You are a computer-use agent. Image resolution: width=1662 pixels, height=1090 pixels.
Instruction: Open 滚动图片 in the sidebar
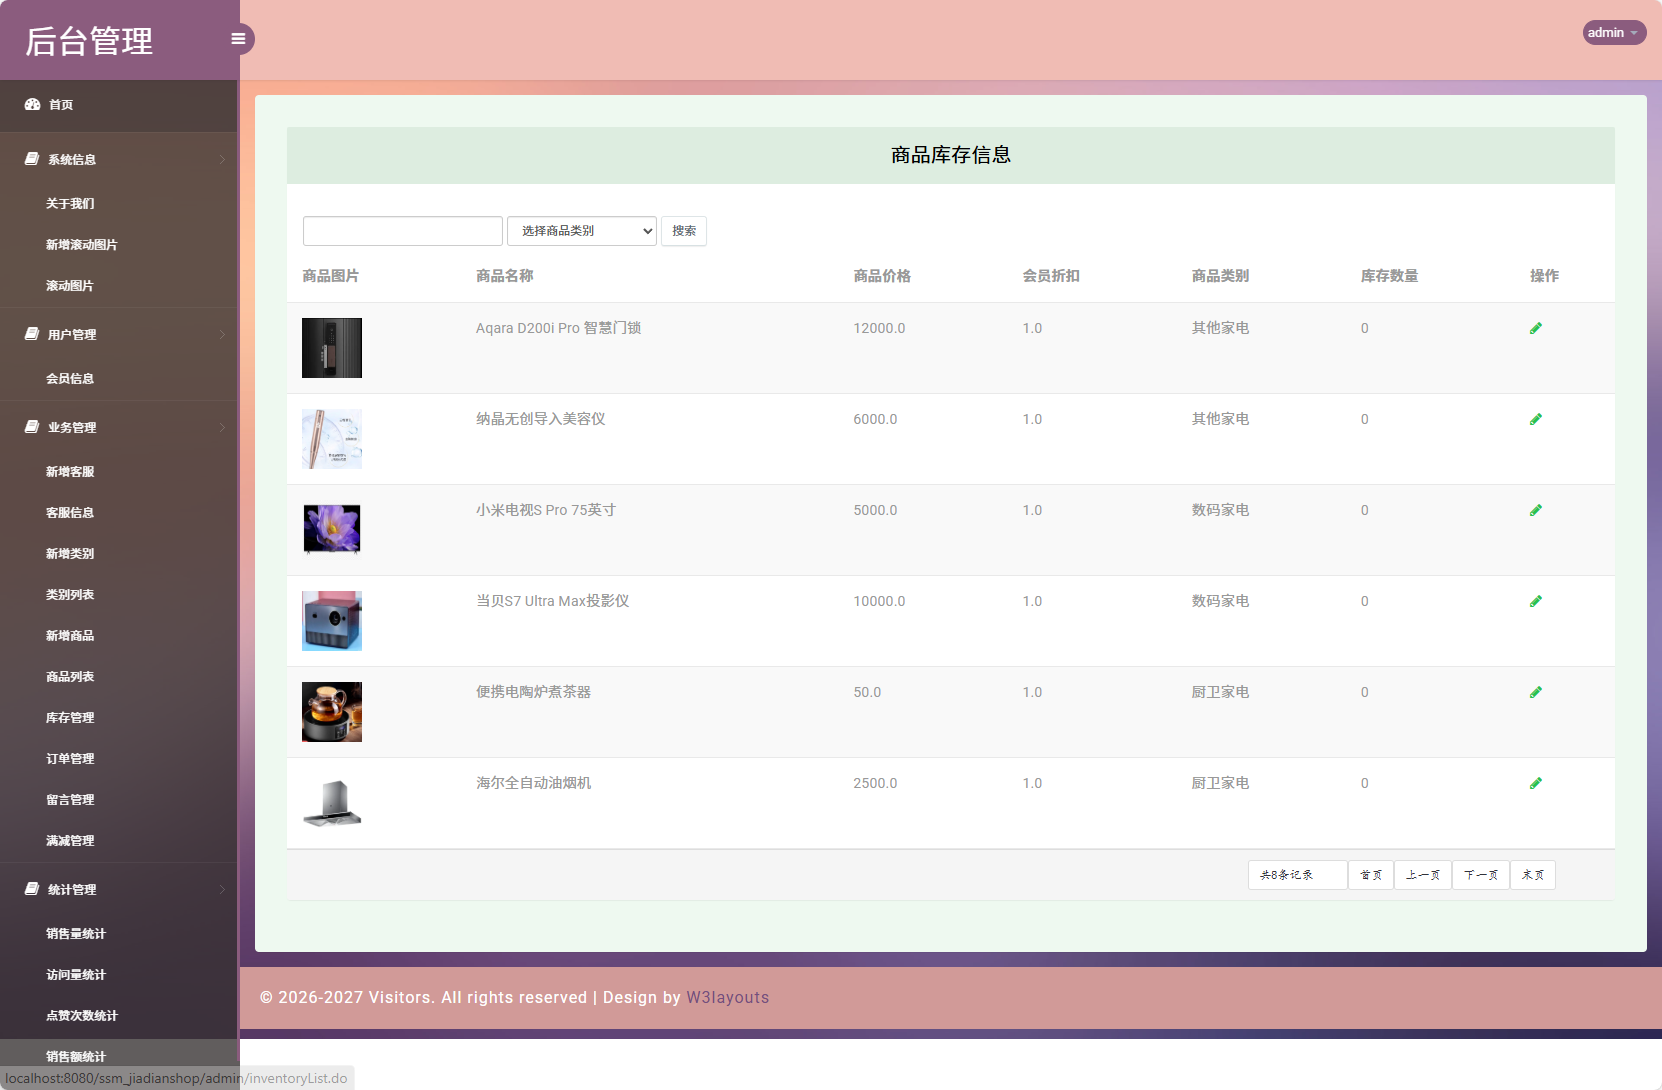70,286
